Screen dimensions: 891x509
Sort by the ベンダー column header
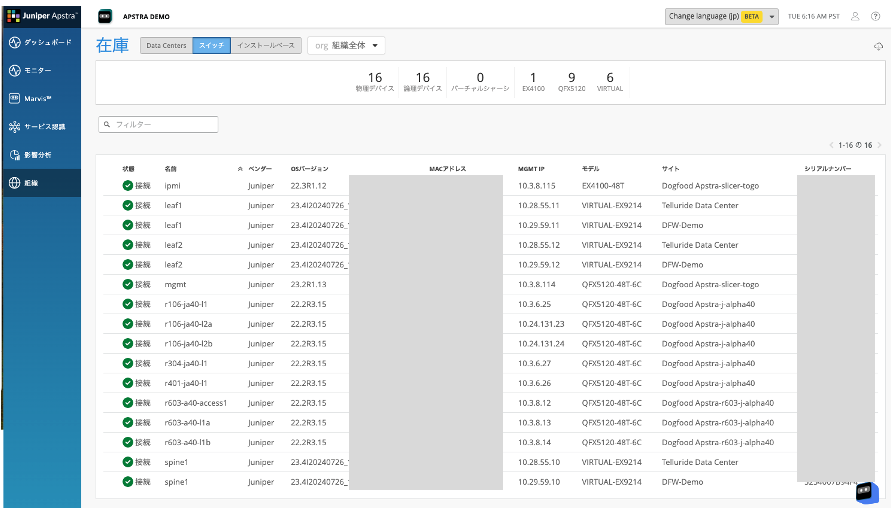[259, 169]
